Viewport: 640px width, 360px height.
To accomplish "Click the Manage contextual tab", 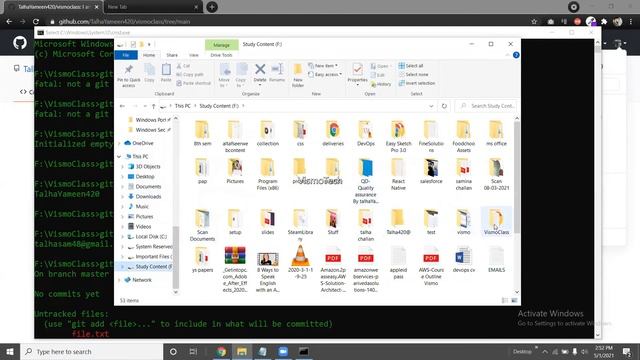I will pyautogui.click(x=221, y=45).
